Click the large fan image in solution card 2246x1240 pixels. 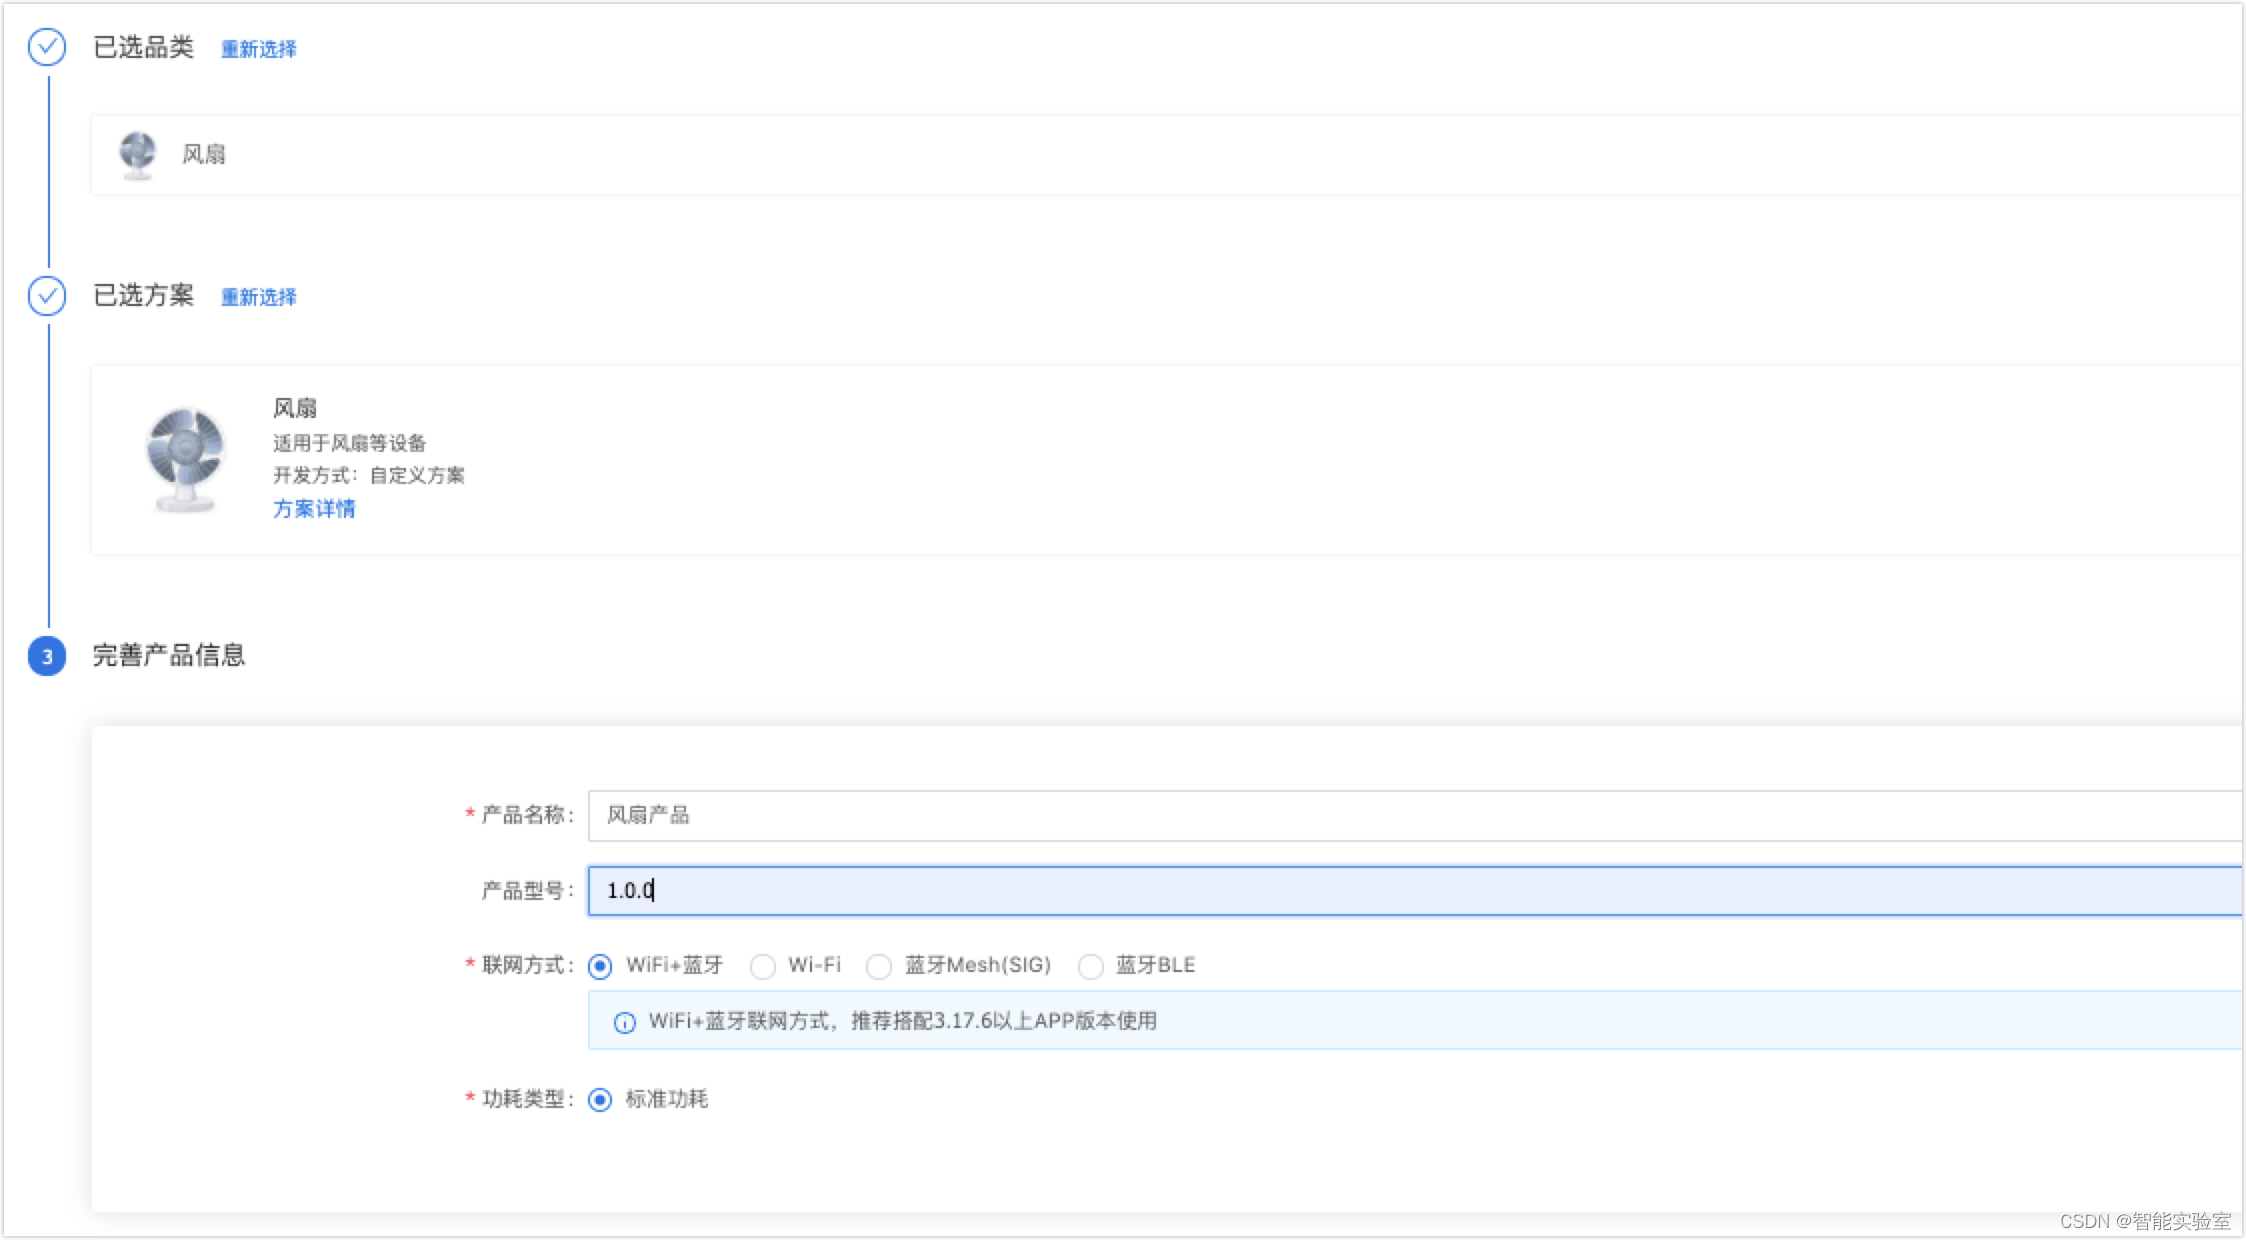(x=184, y=459)
